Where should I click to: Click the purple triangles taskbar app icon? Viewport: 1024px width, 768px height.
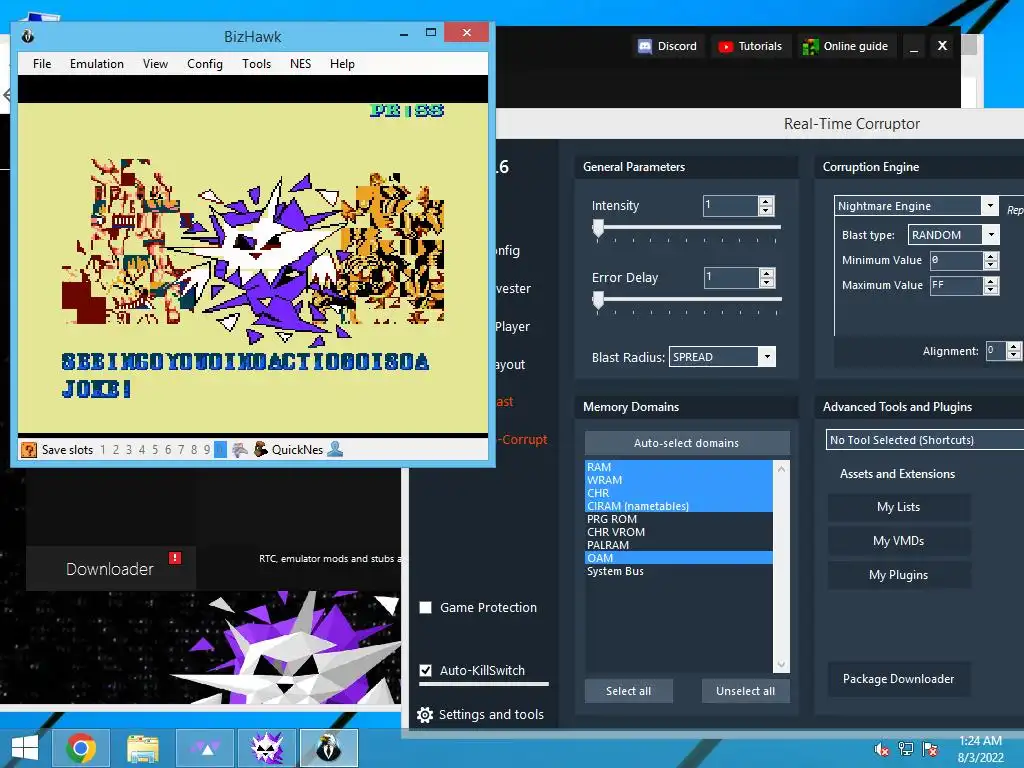tap(206, 748)
